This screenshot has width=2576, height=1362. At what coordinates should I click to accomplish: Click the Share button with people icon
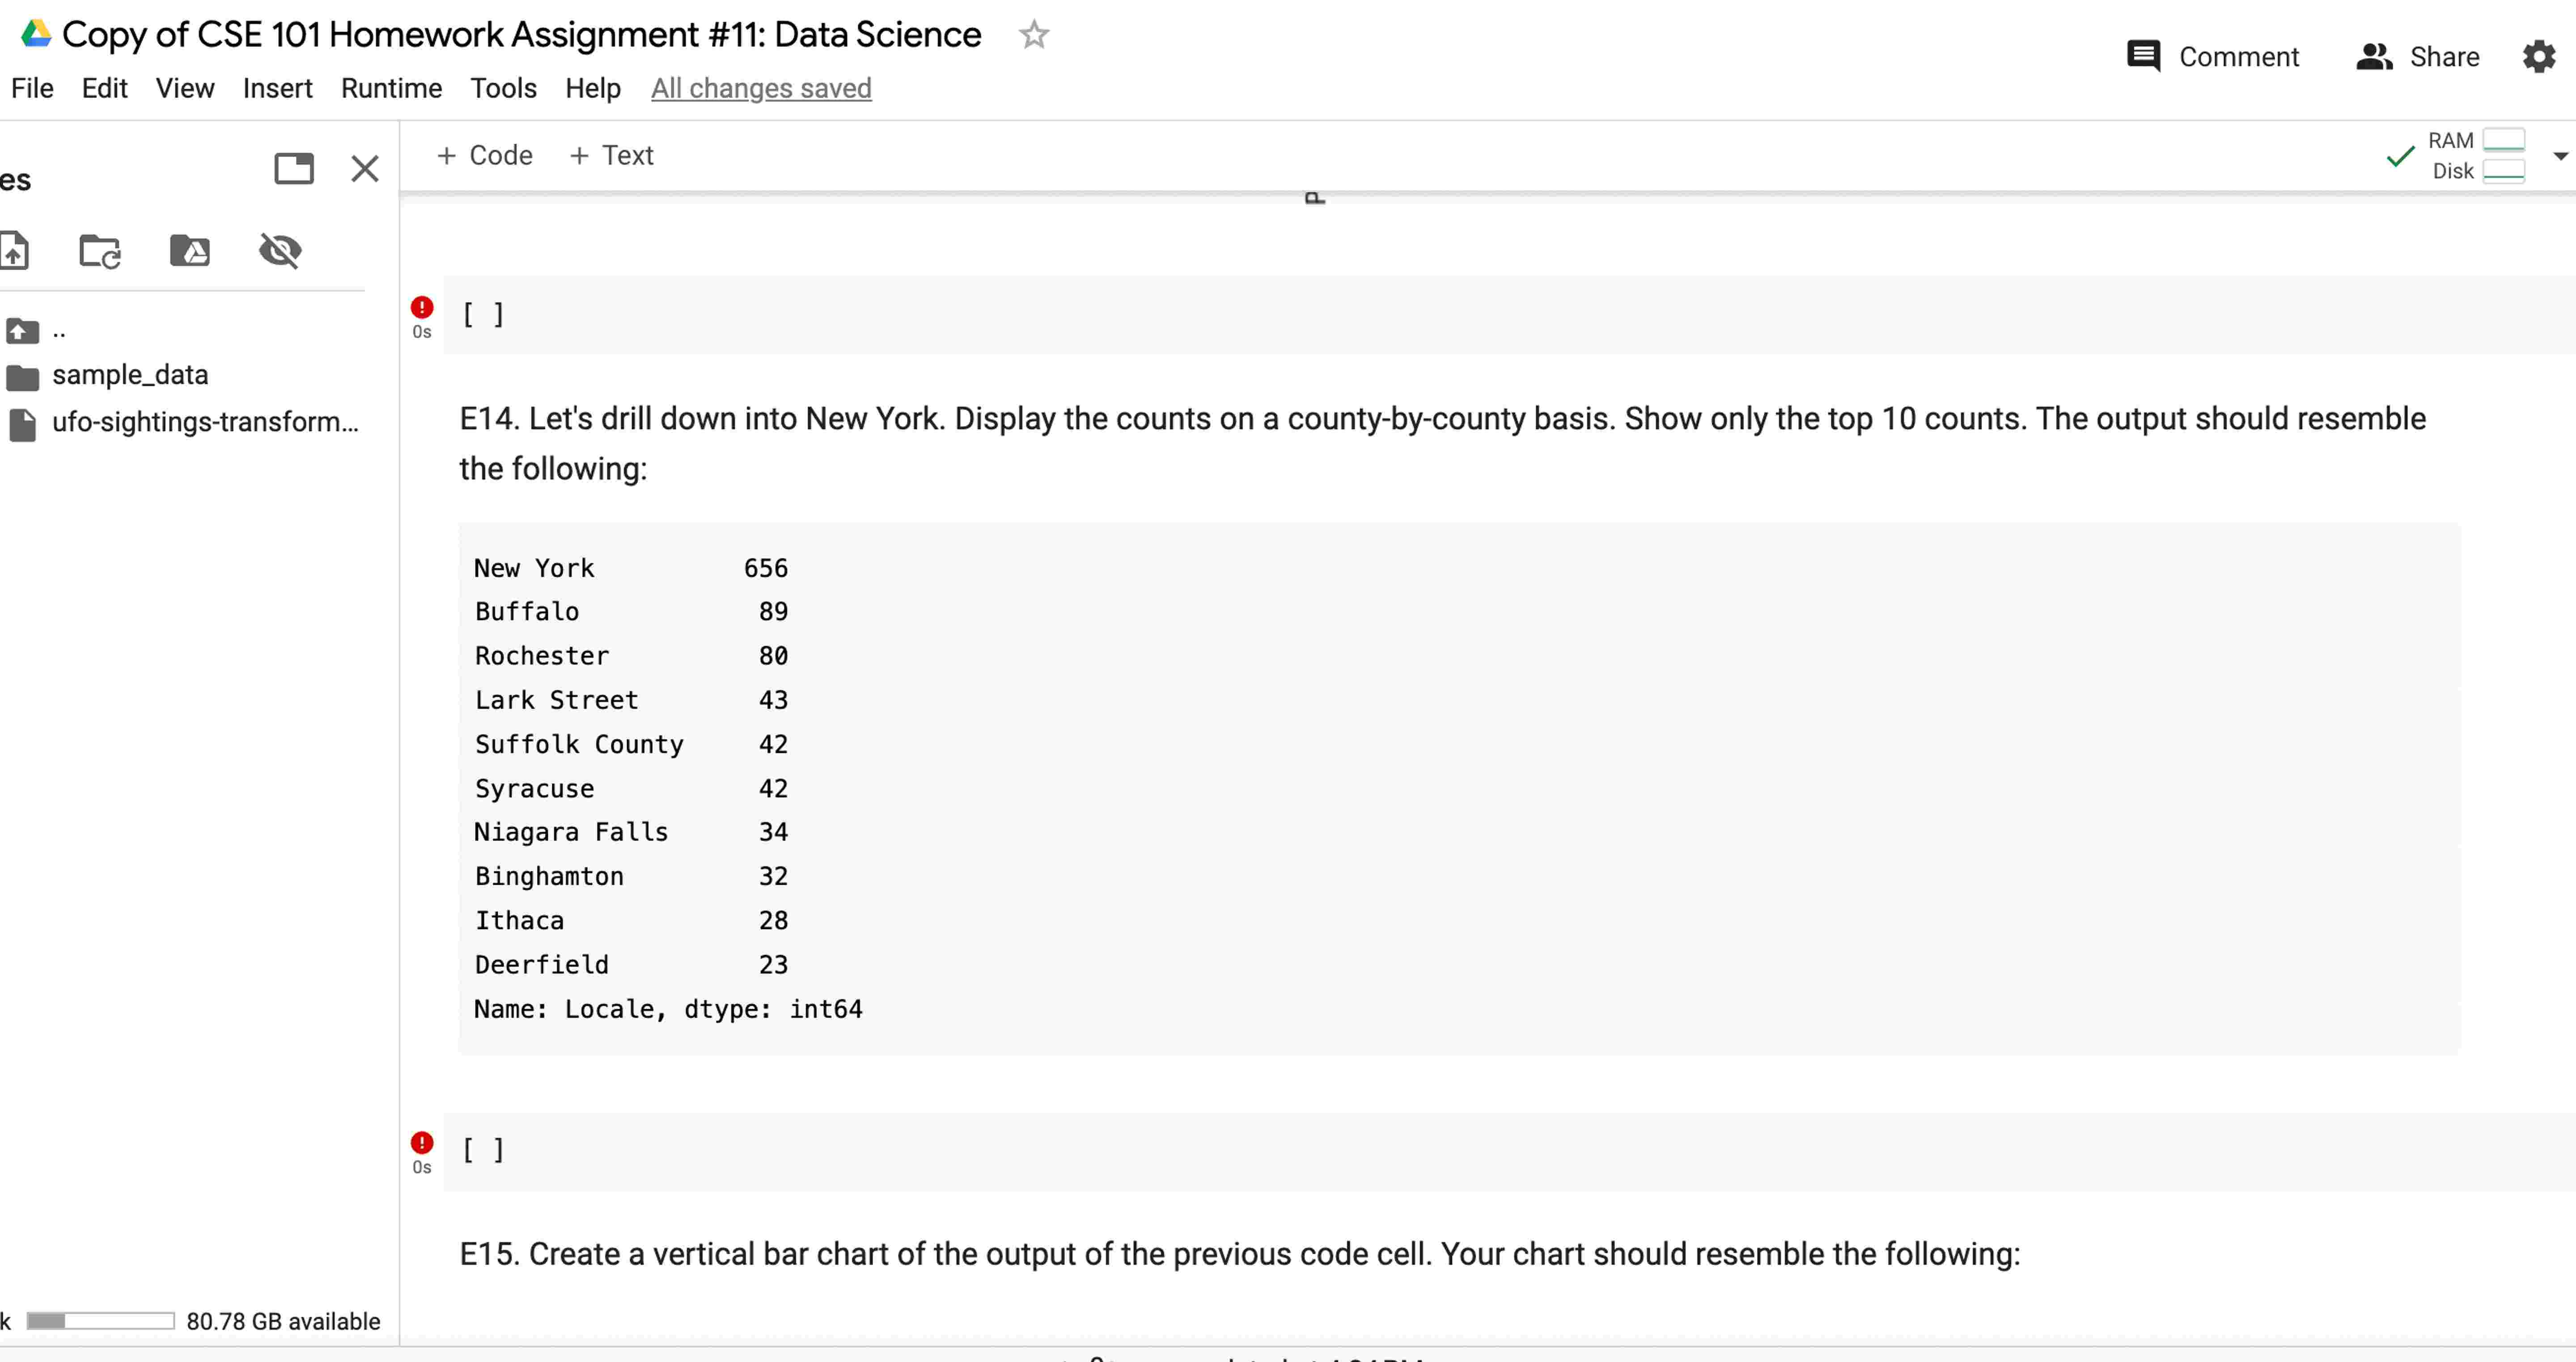2418,56
